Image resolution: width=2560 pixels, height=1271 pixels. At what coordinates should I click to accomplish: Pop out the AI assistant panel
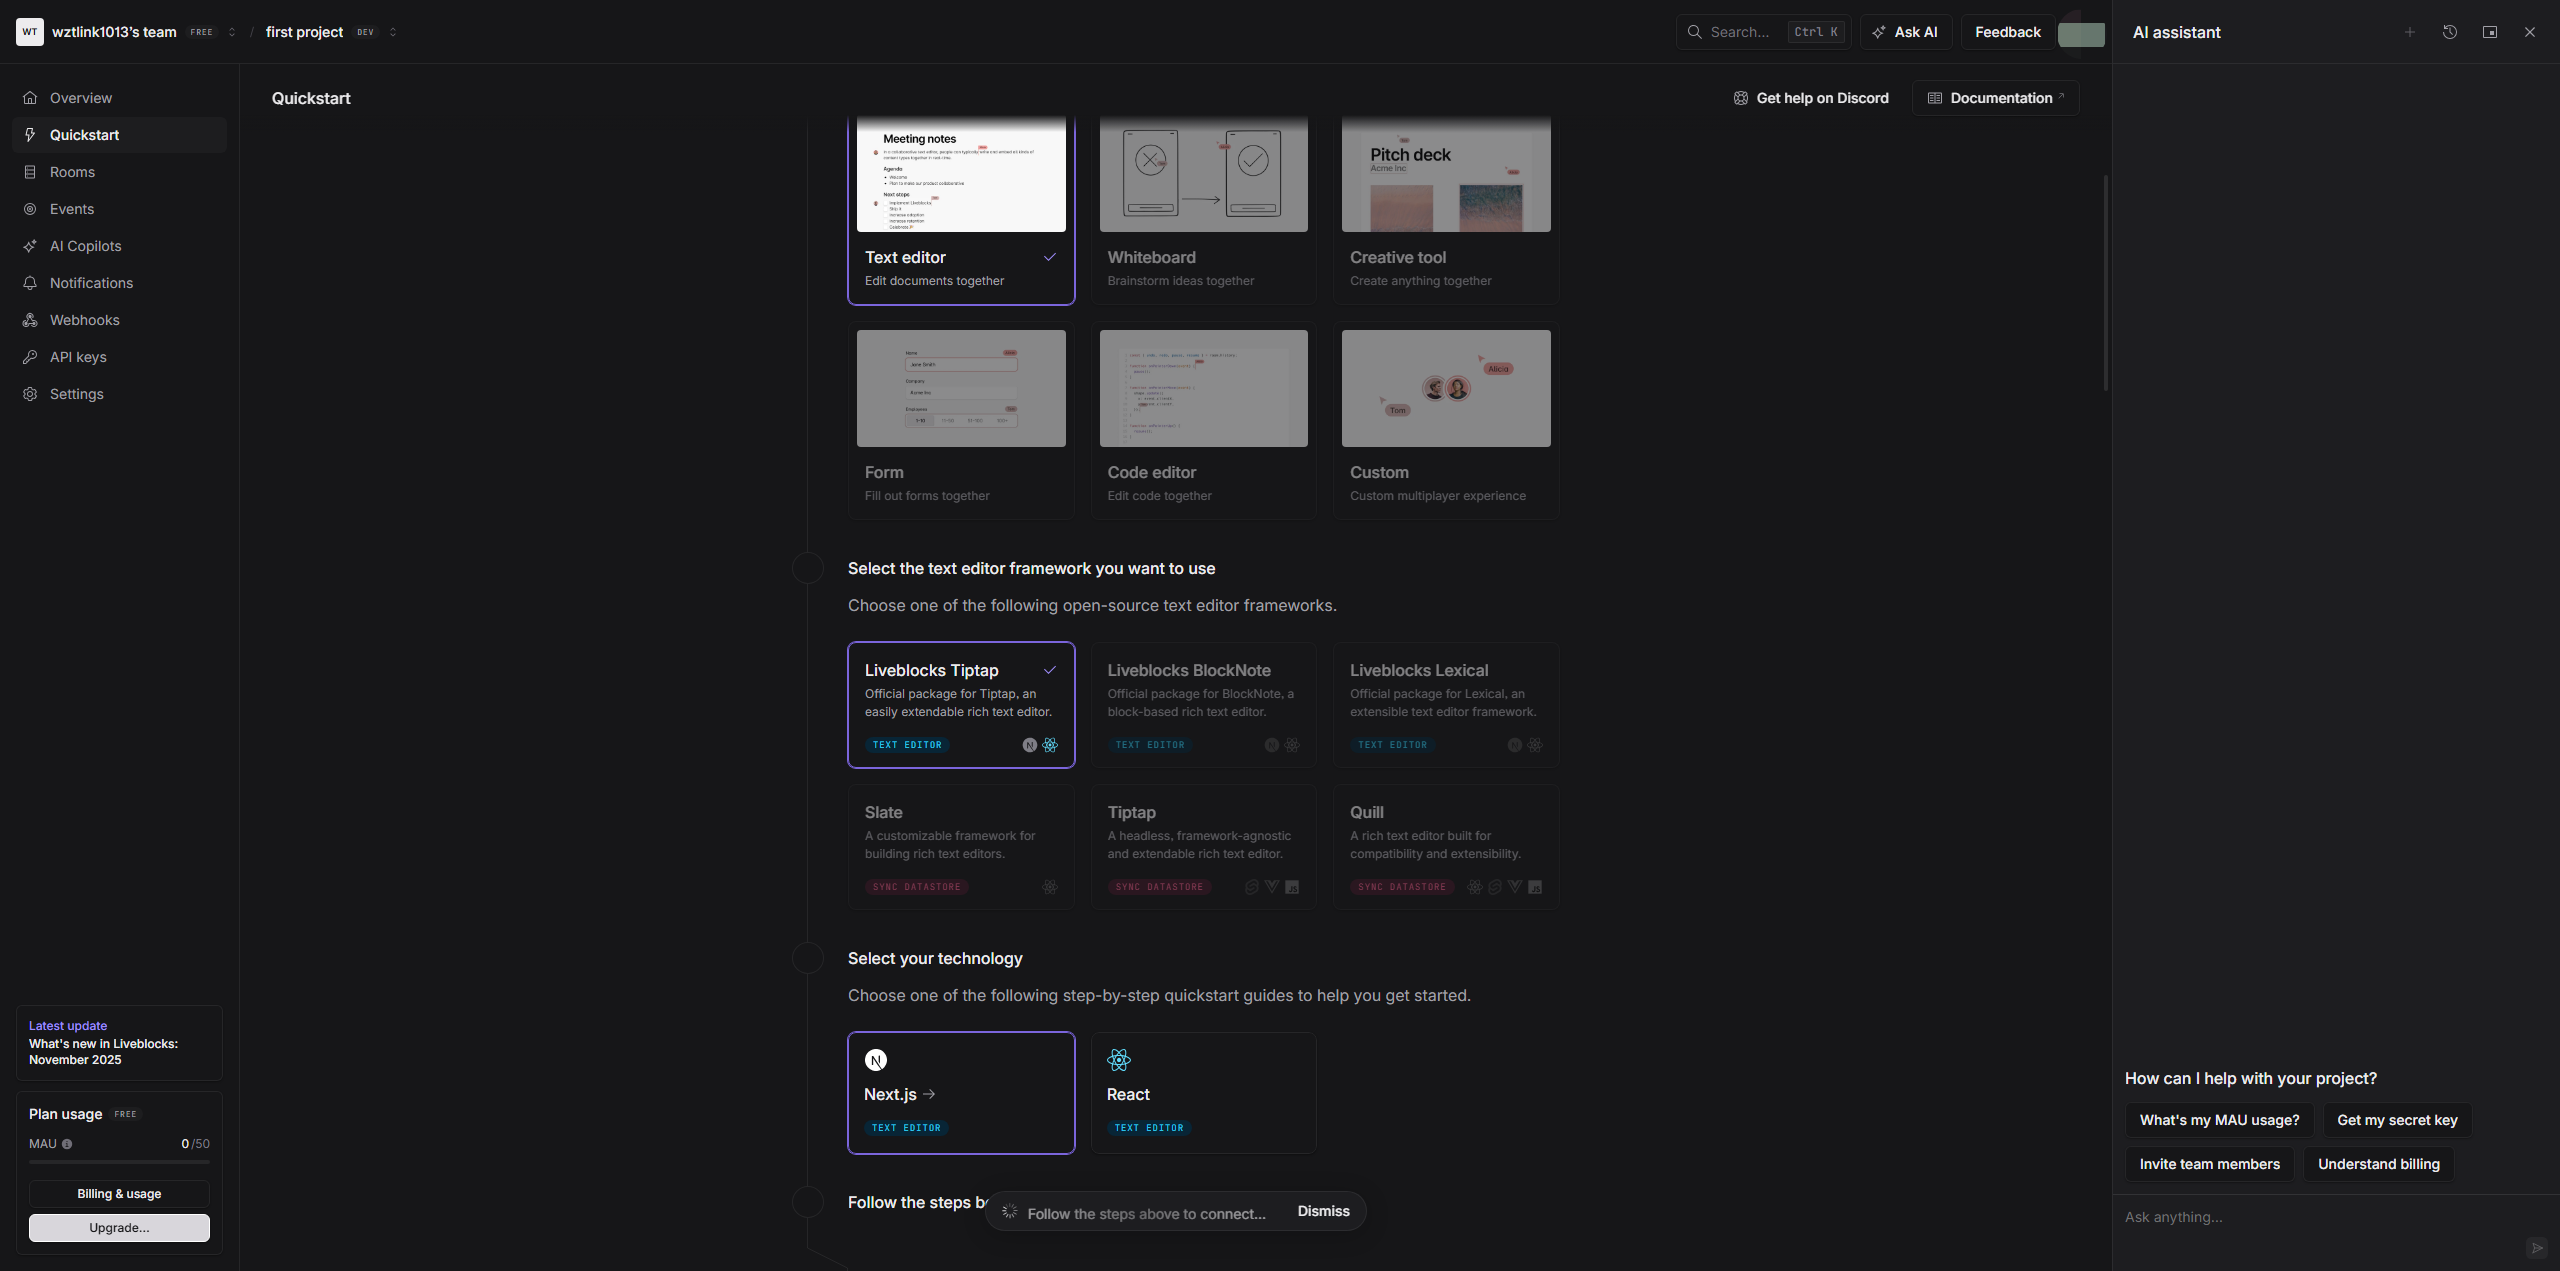2489,31
